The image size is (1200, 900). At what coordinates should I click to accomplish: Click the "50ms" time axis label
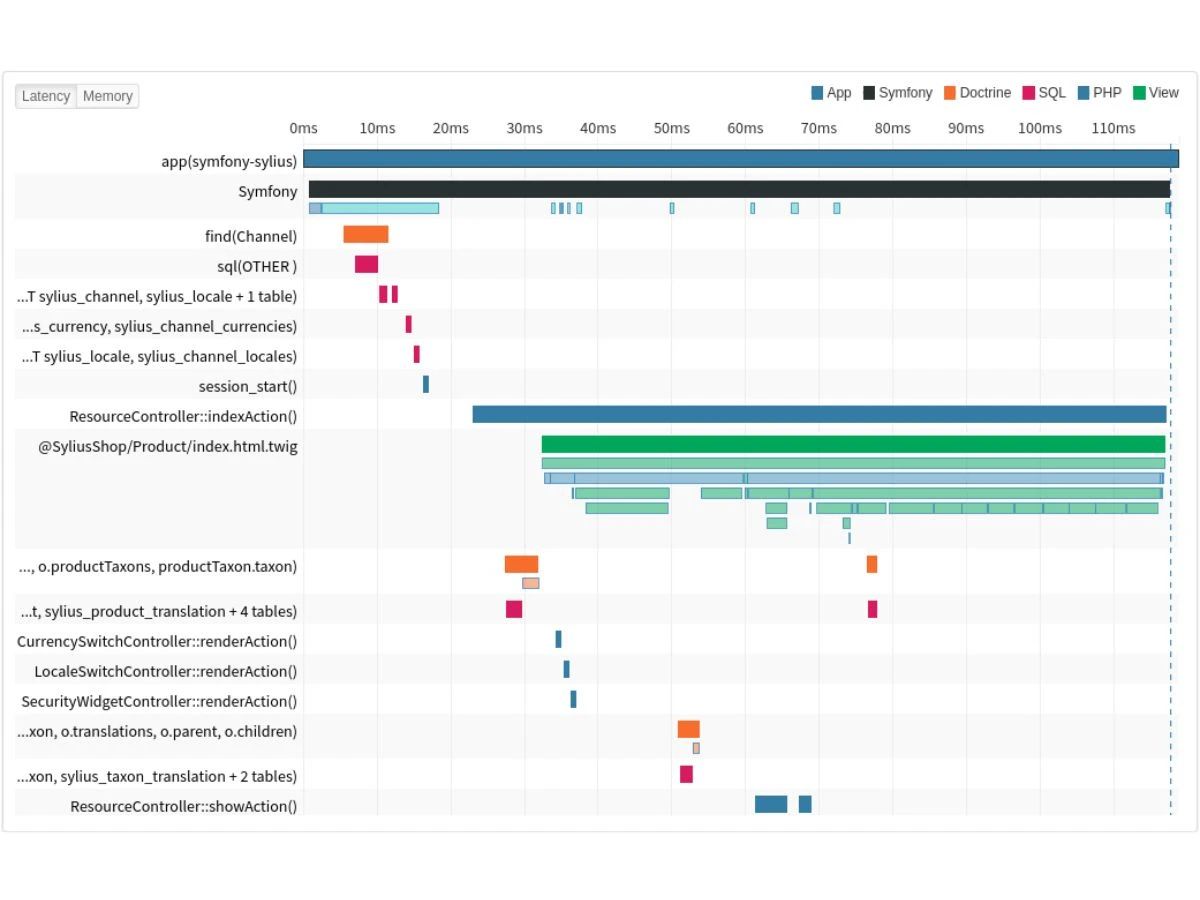pos(672,128)
